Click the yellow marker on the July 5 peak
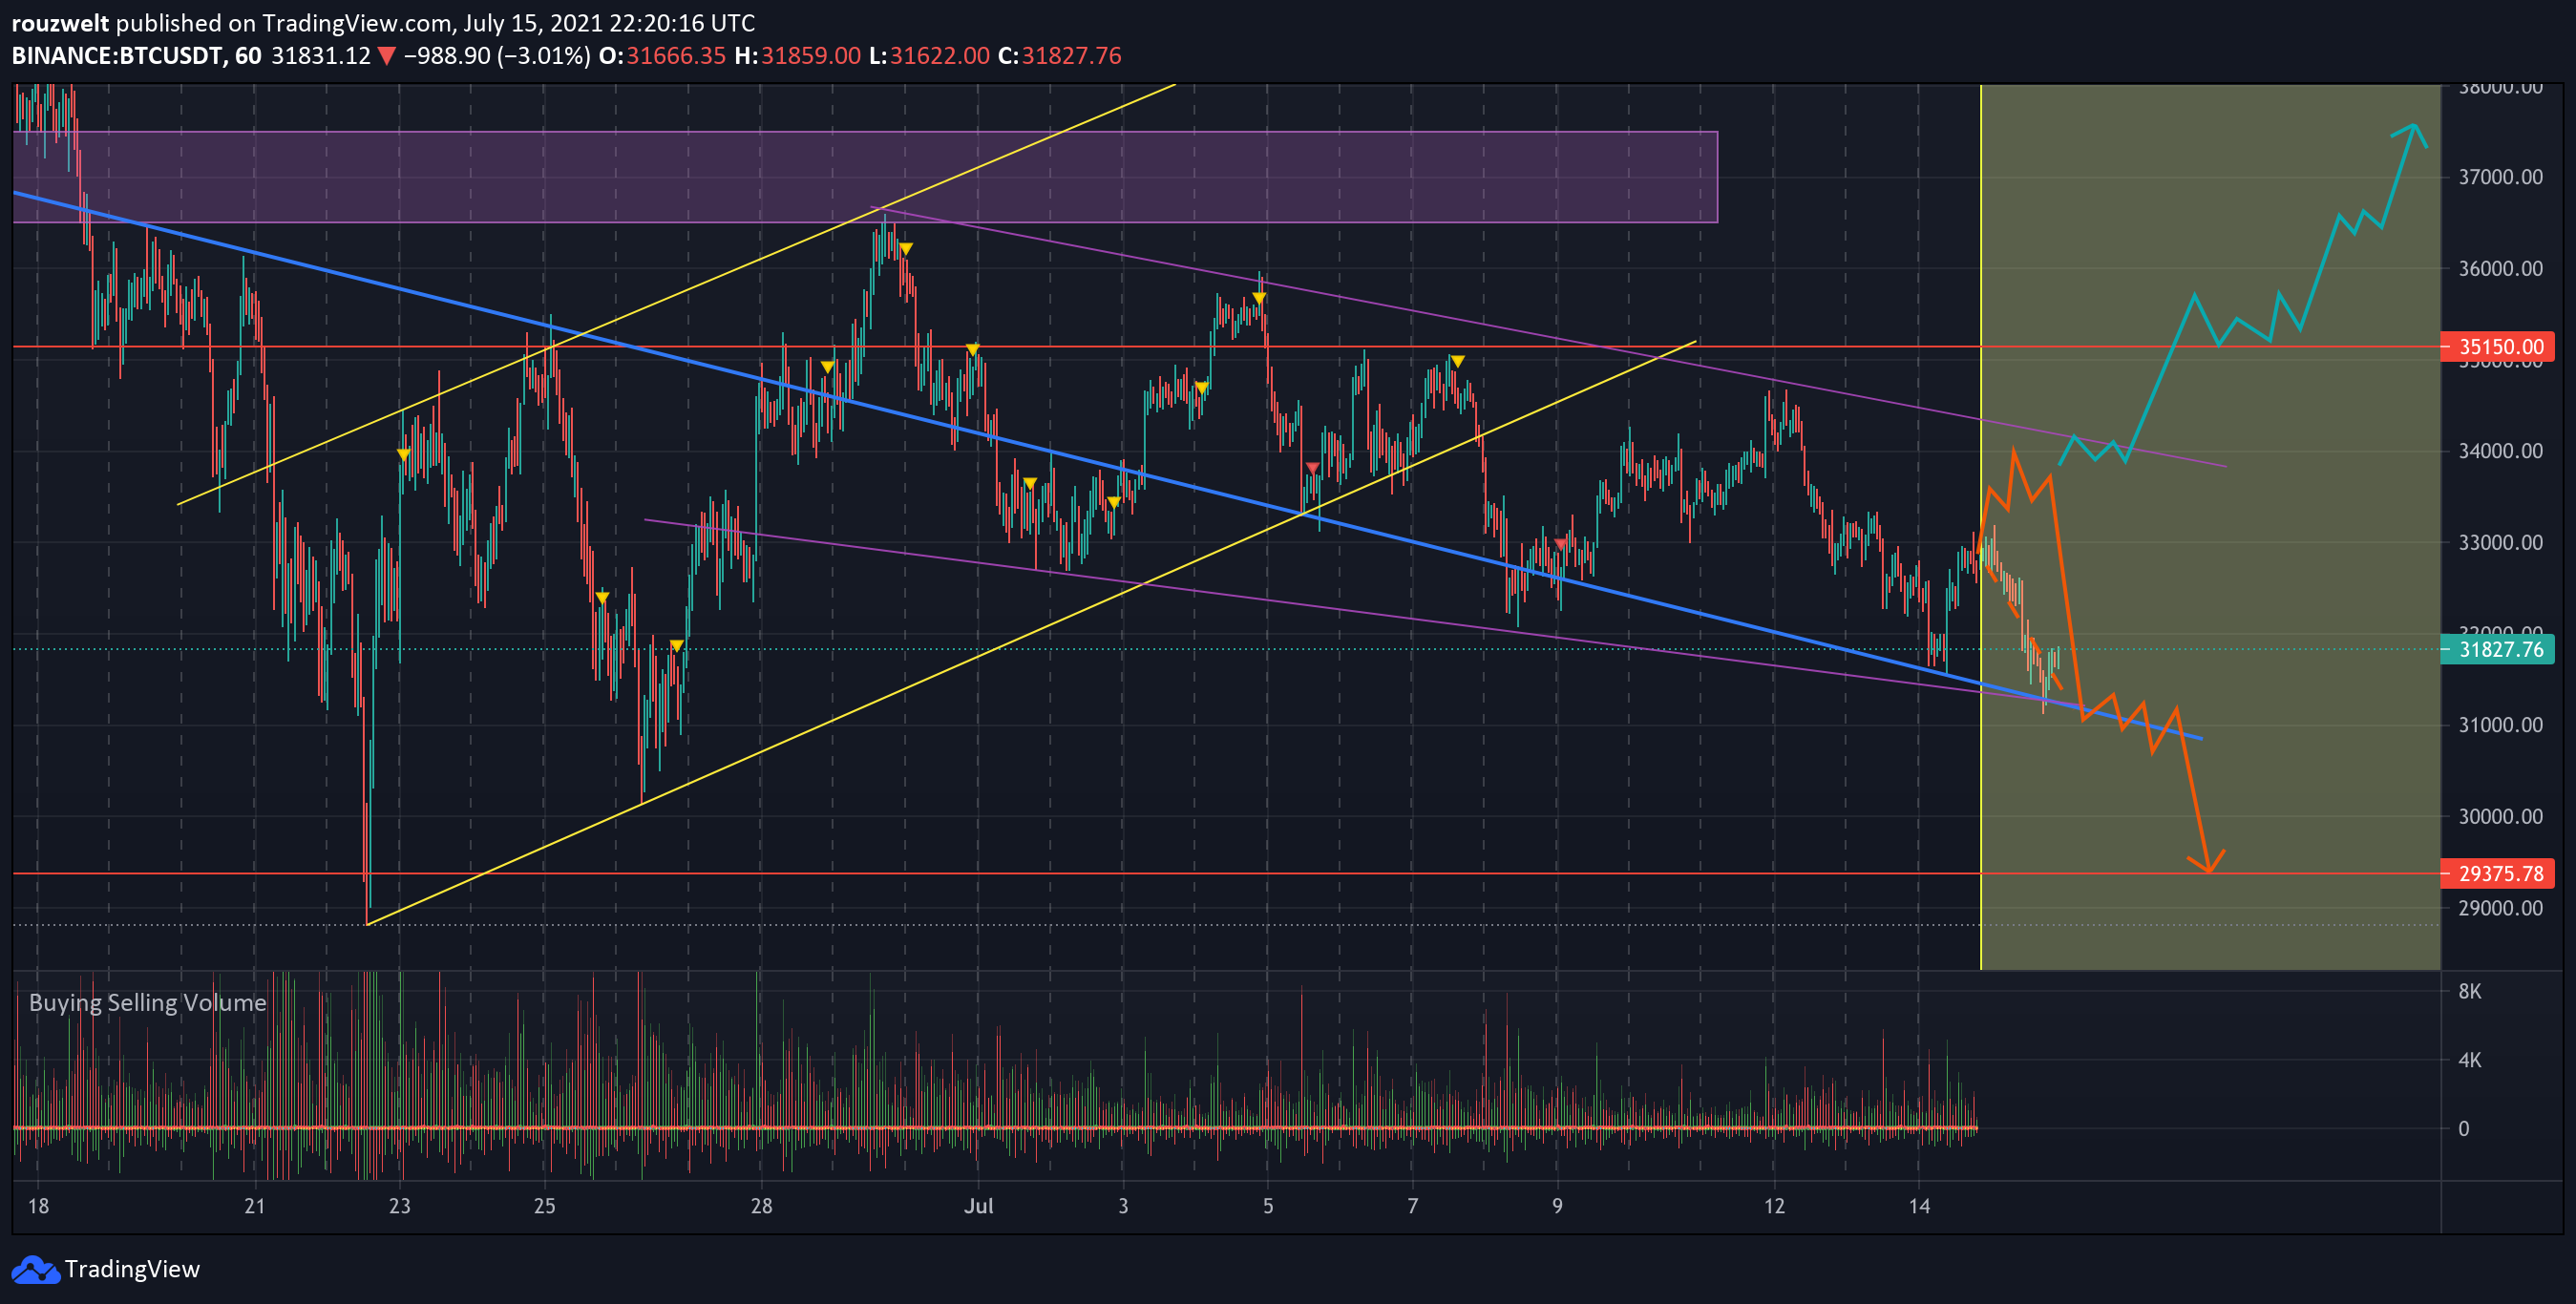This screenshot has height=1304, width=2576. pyautogui.click(x=1259, y=298)
